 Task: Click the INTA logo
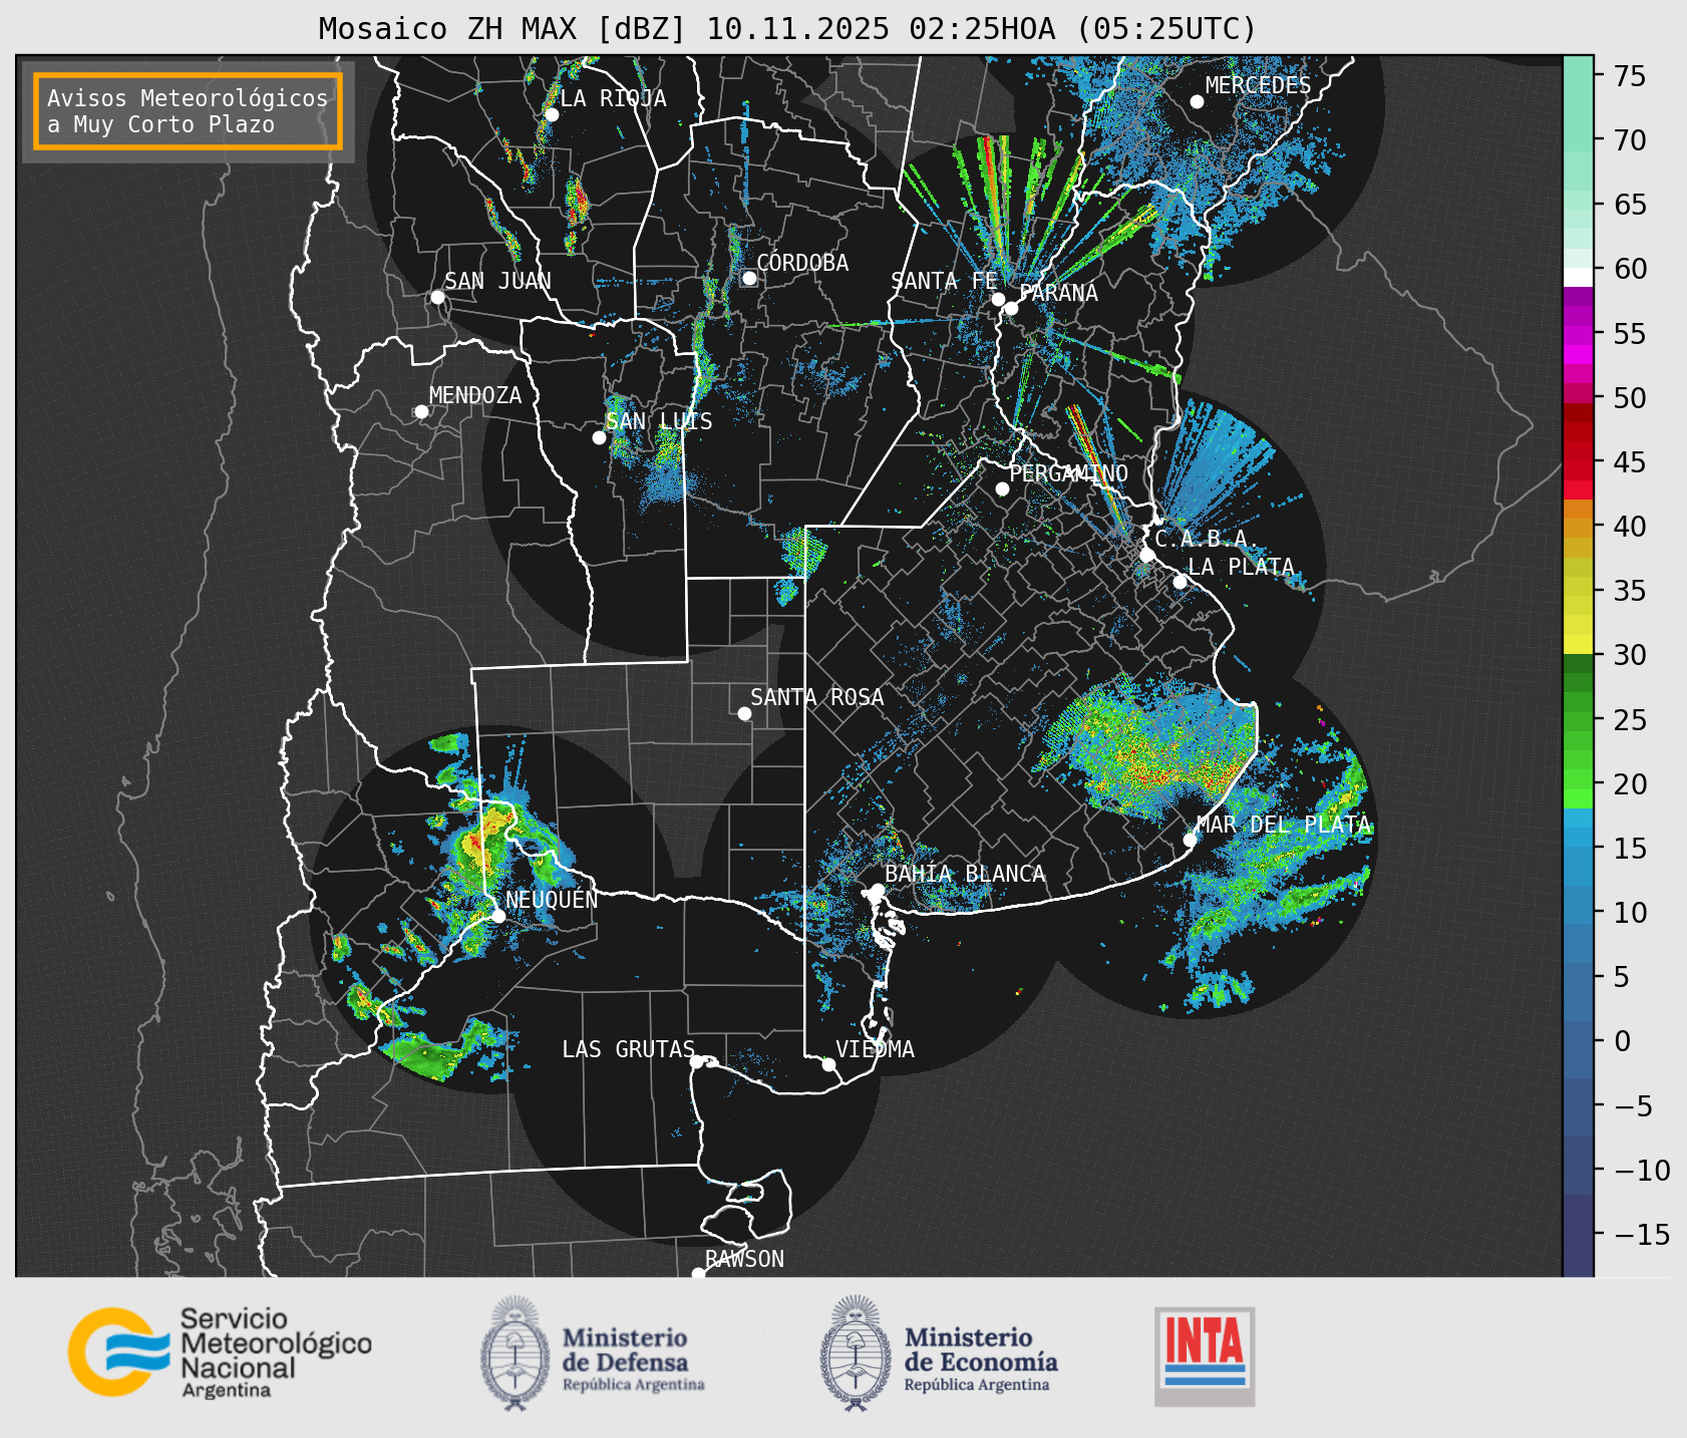coord(1205,1357)
